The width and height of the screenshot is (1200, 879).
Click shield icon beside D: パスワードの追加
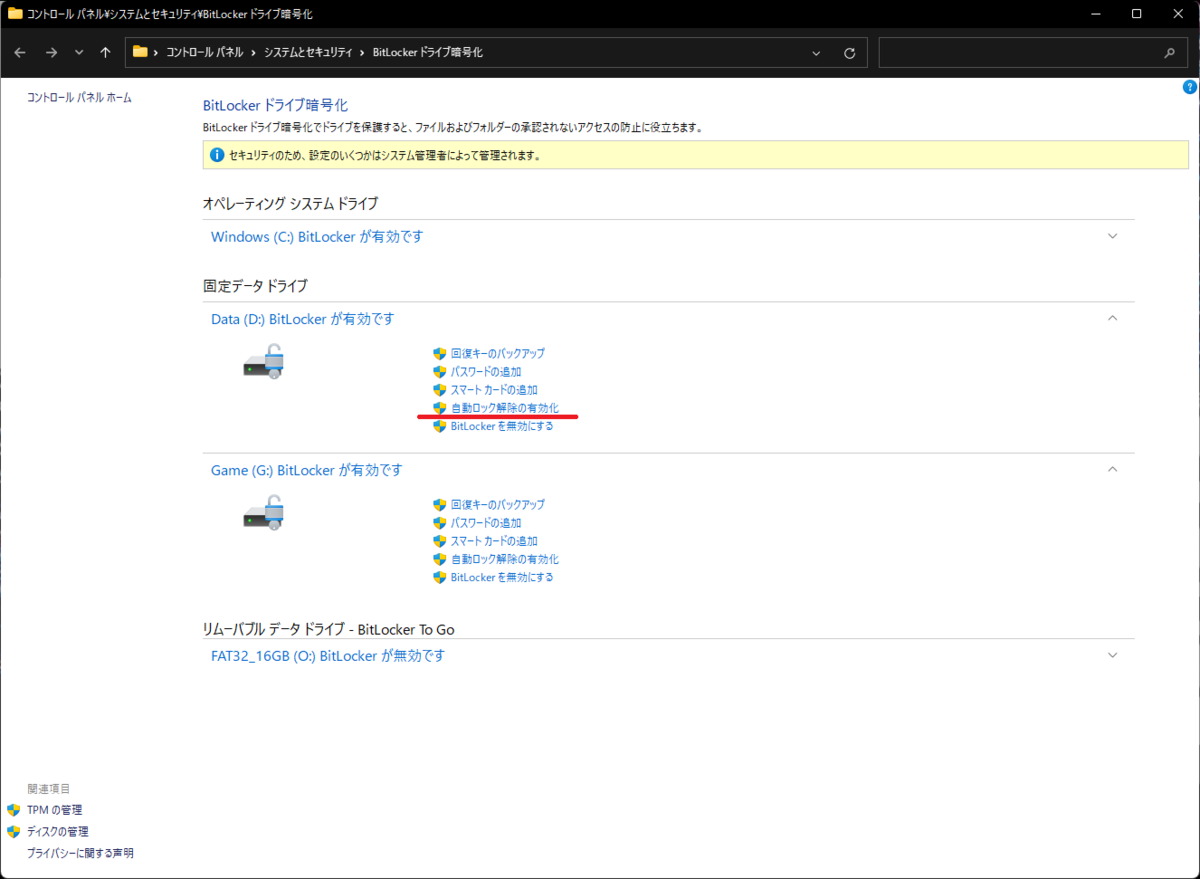439,372
